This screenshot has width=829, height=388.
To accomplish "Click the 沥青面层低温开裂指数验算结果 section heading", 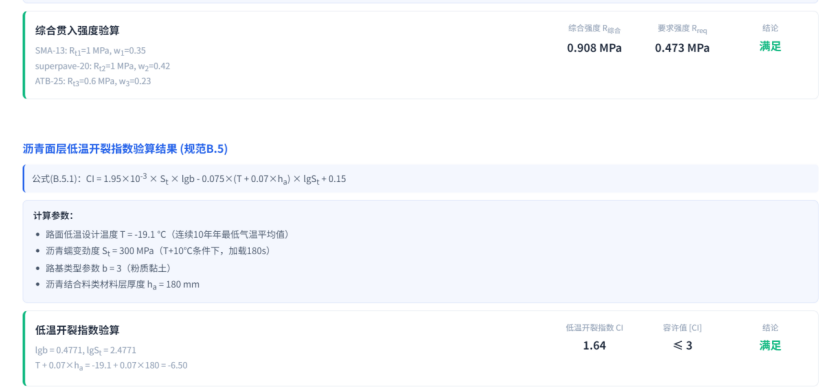I will coord(125,149).
